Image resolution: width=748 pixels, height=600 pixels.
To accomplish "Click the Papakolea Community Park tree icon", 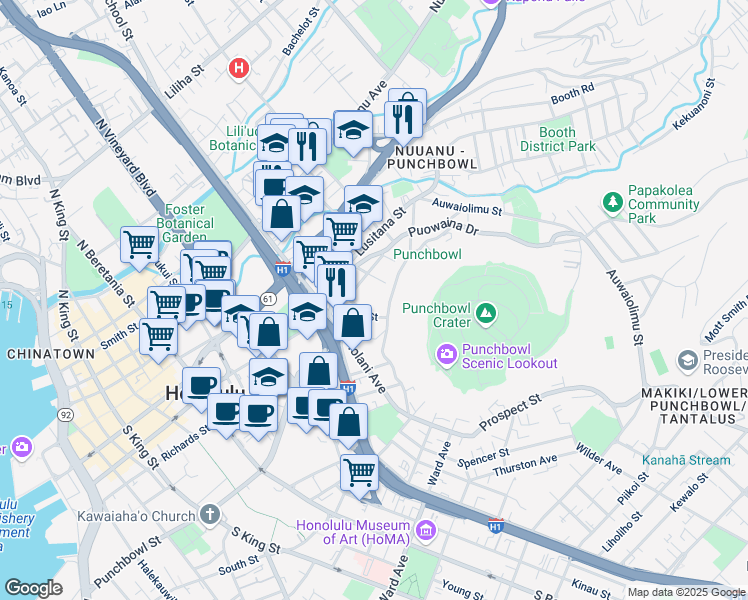I will 612,203.
